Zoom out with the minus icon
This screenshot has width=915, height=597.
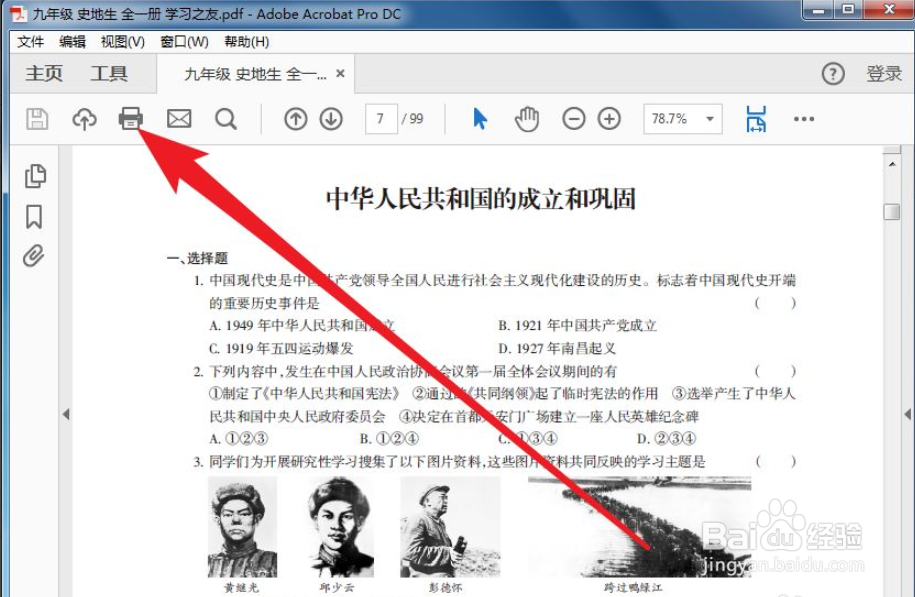pyautogui.click(x=573, y=118)
